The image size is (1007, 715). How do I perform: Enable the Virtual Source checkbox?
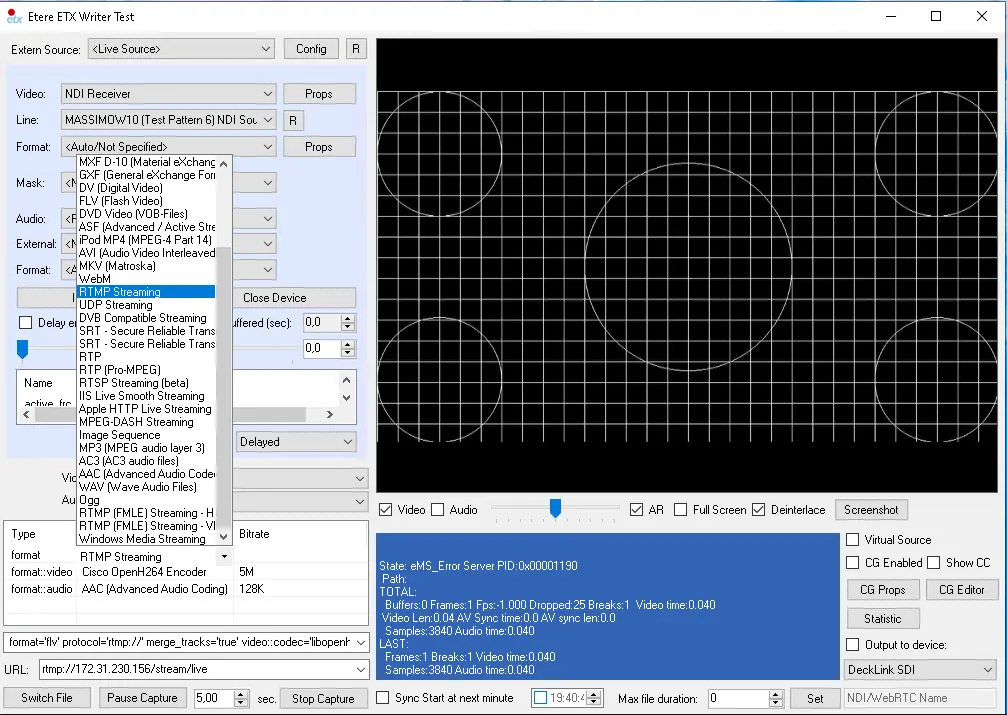pos(853,540)
